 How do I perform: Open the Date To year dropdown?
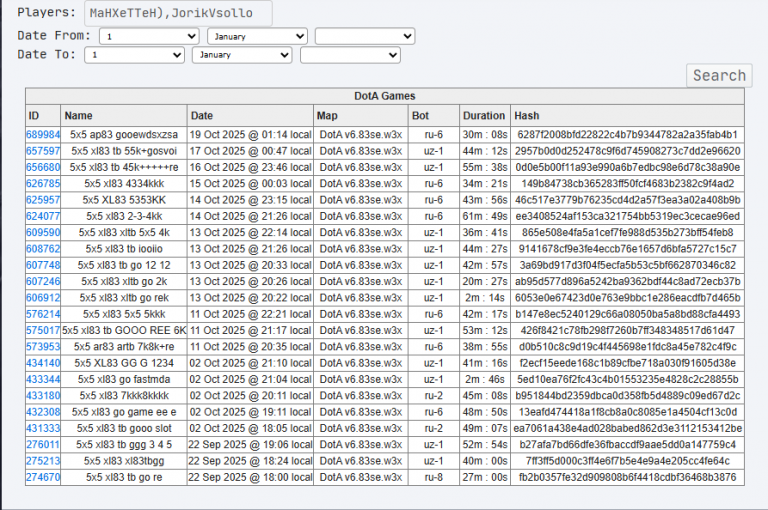point(350,55)
